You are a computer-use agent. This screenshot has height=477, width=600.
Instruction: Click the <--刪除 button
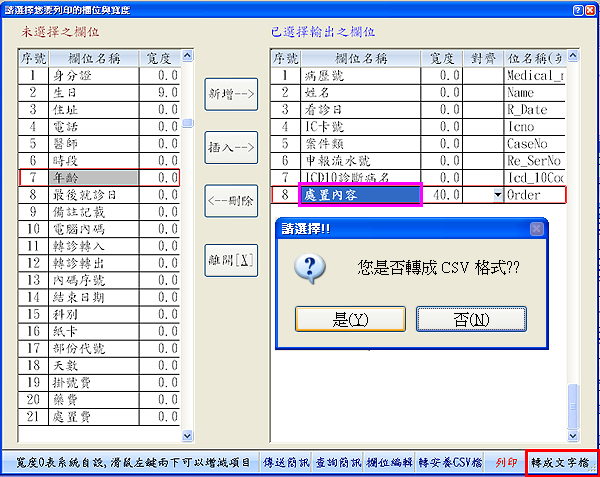pyautogui.click(x=232, y=201)
